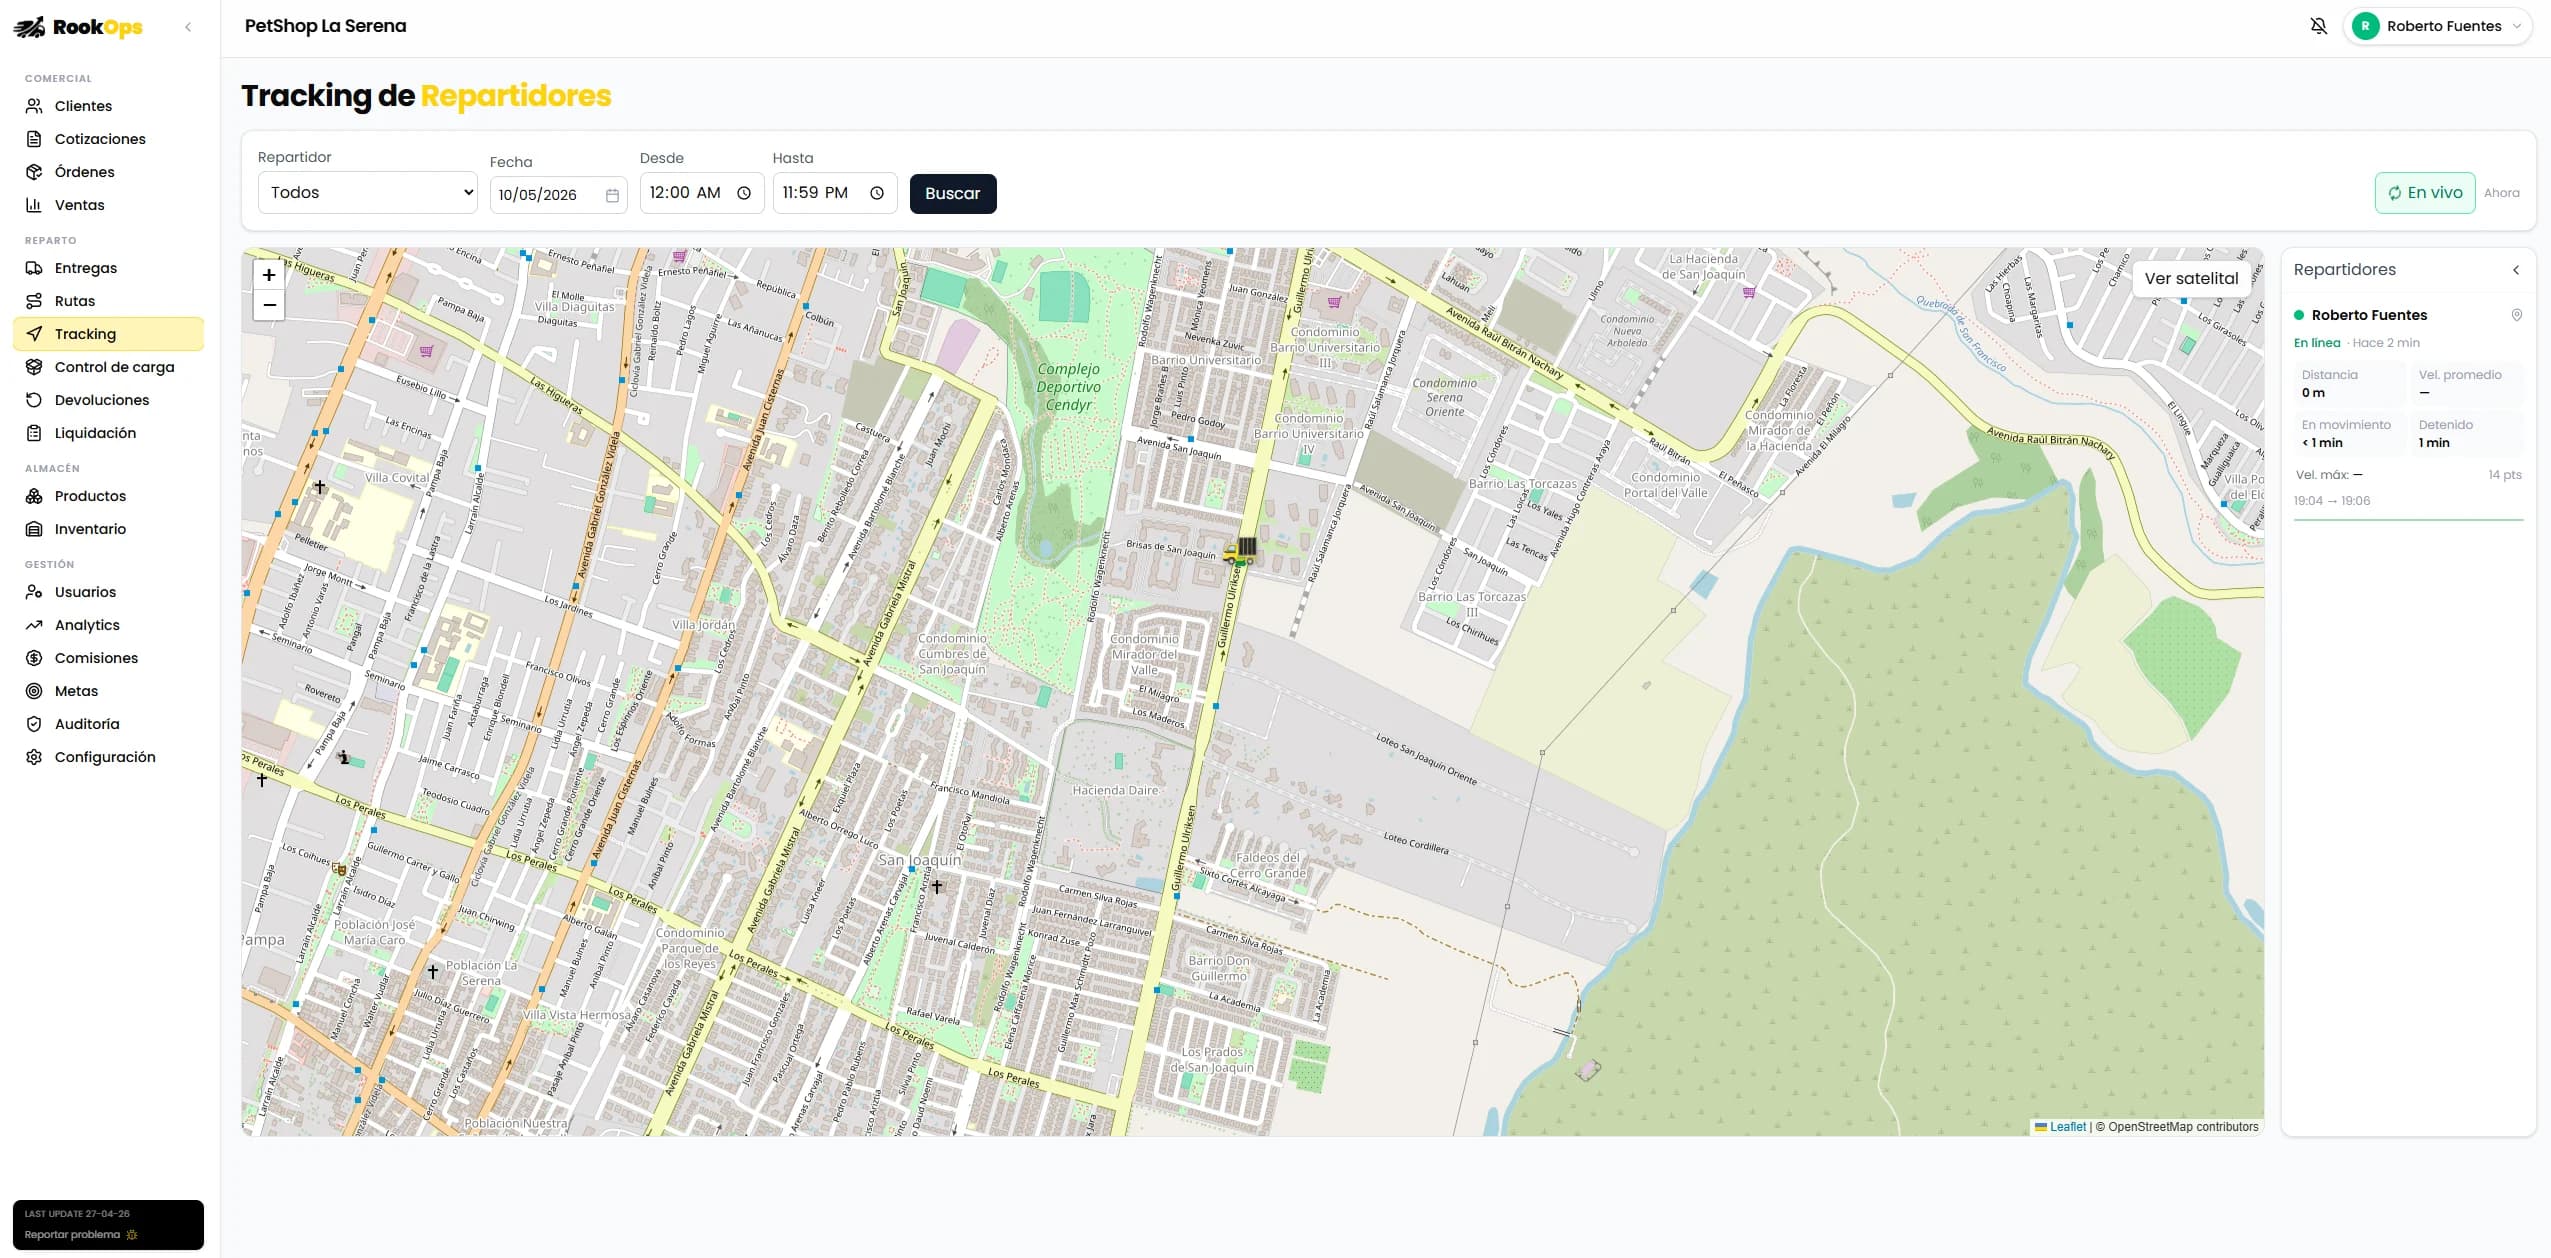Click the muted notifications bell icon
The height and width of the screenshot is (1258, 2551).
coord(2318,26)
